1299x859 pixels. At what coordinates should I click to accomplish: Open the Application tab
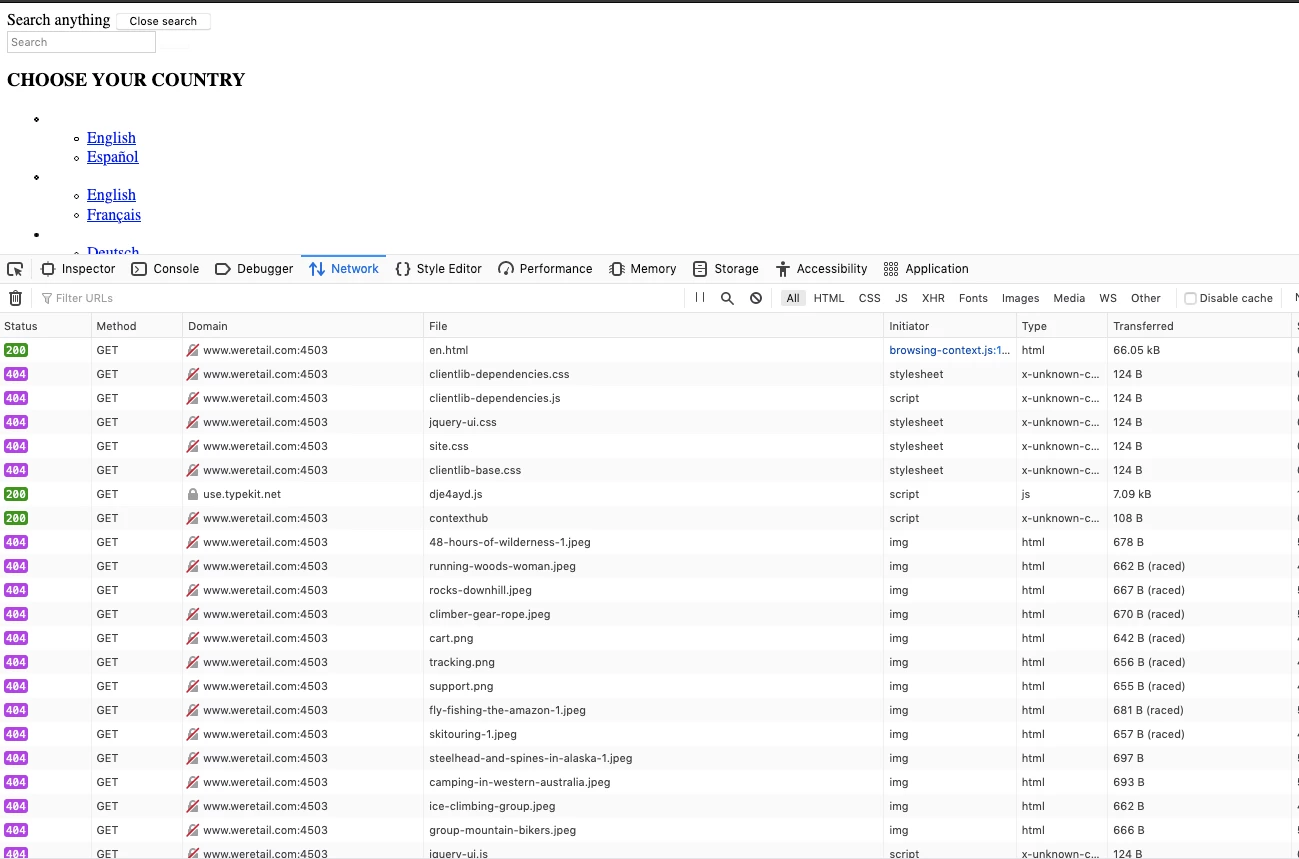pos(926,269)
